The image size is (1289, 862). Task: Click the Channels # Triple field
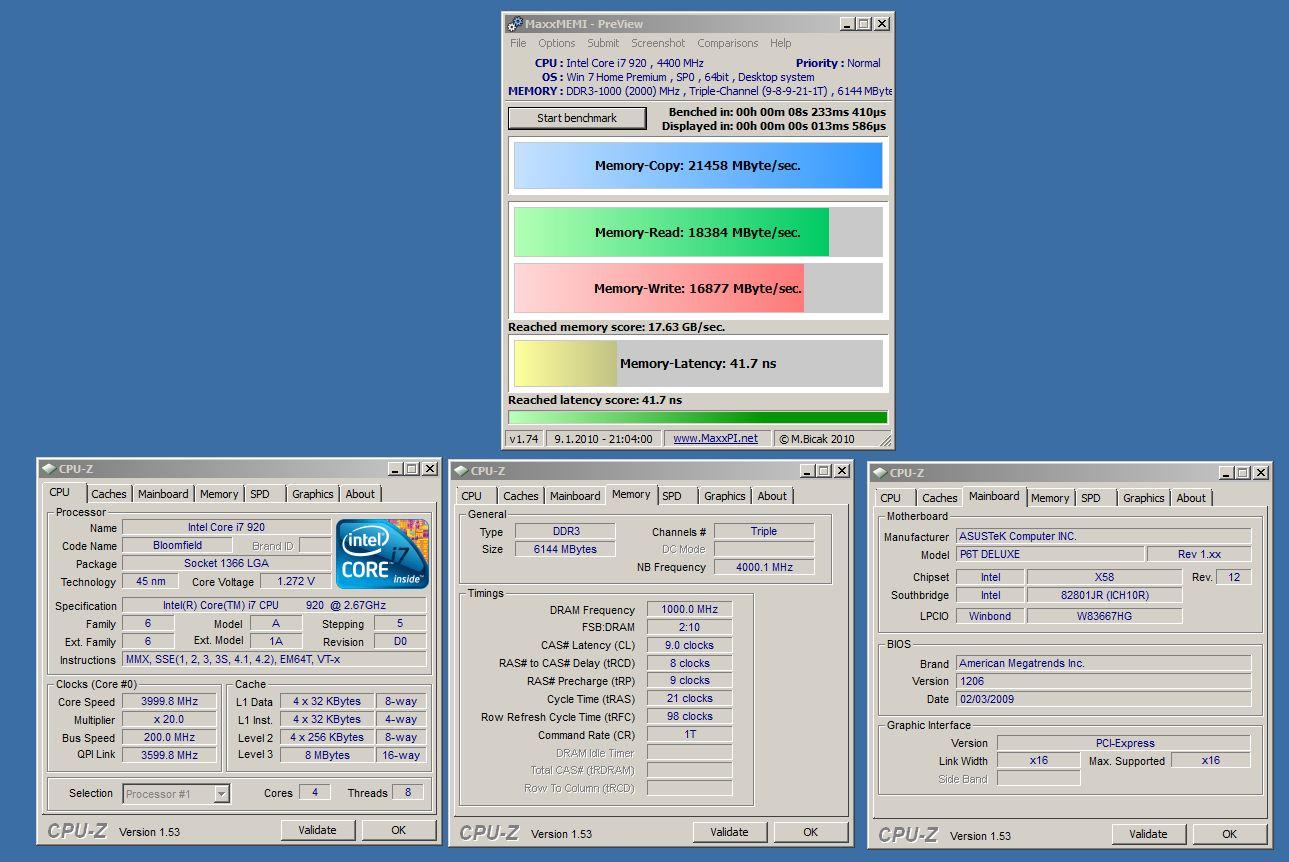(x=764, y=532)
